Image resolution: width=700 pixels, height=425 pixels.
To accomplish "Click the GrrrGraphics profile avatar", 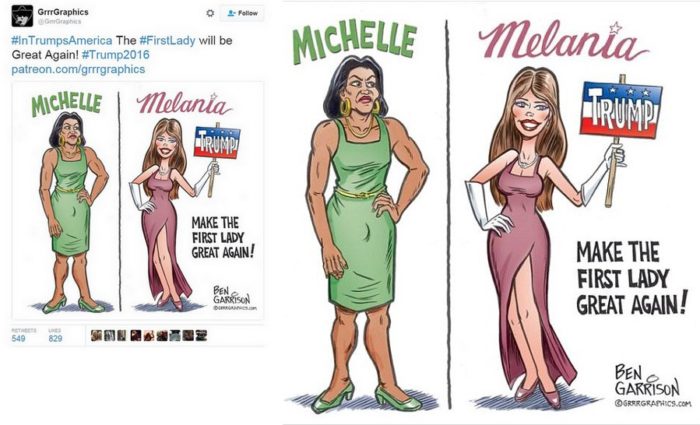I will [x=22, y=16].
